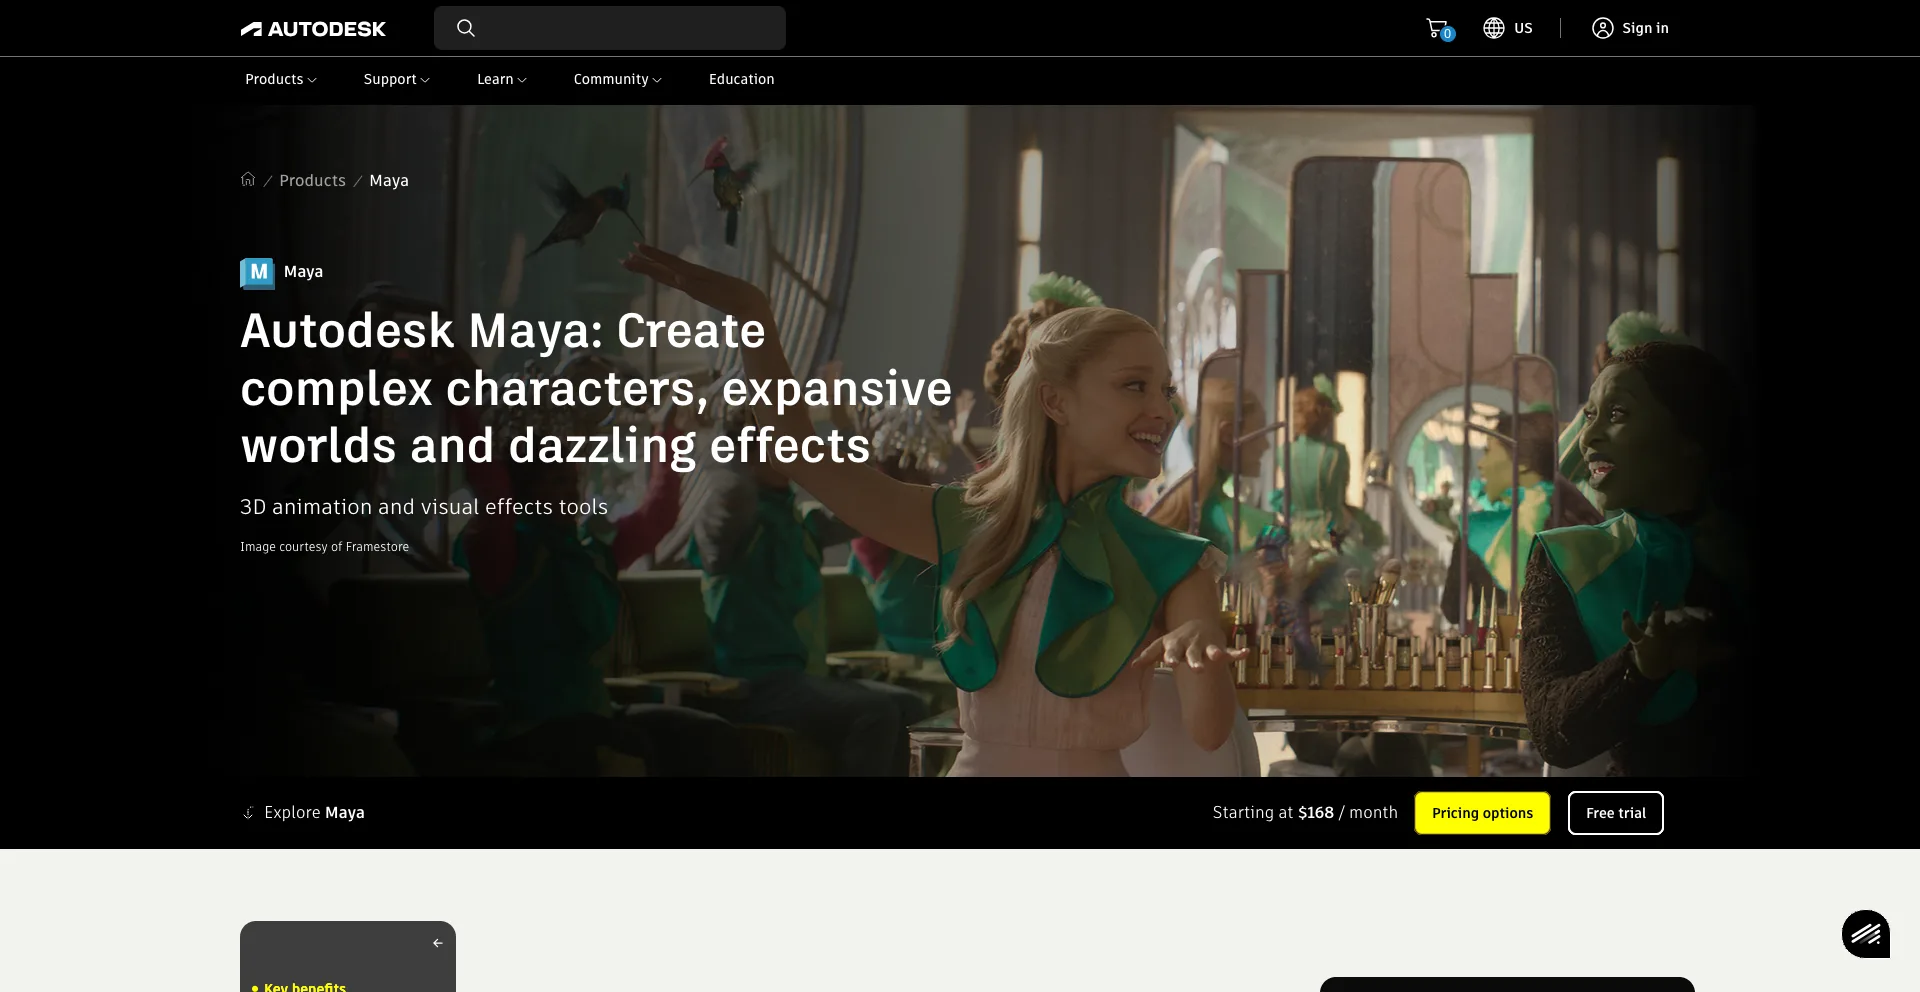Viewport: 1920px width, 992px height.
Task: Collapse the side panel with the back arrow
Action: click(437, 943)
